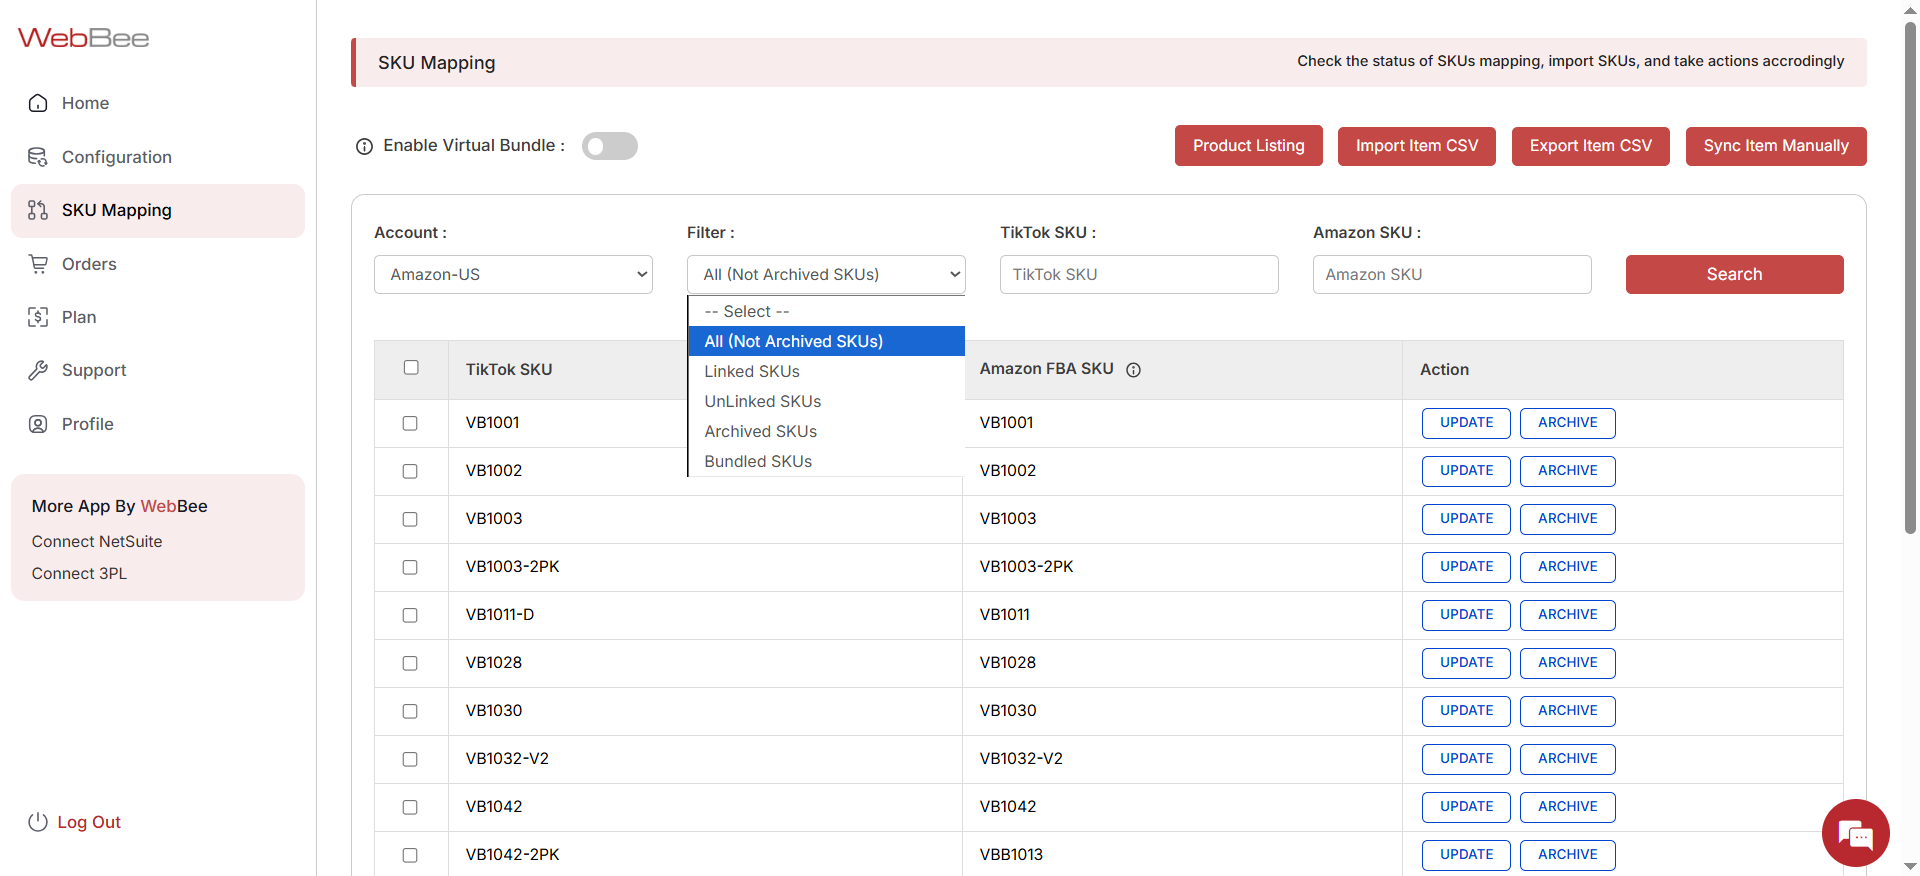Click the Plan dollar icon
The height and width of the screenshot is (876, 1920).
(x=38, y=317)
